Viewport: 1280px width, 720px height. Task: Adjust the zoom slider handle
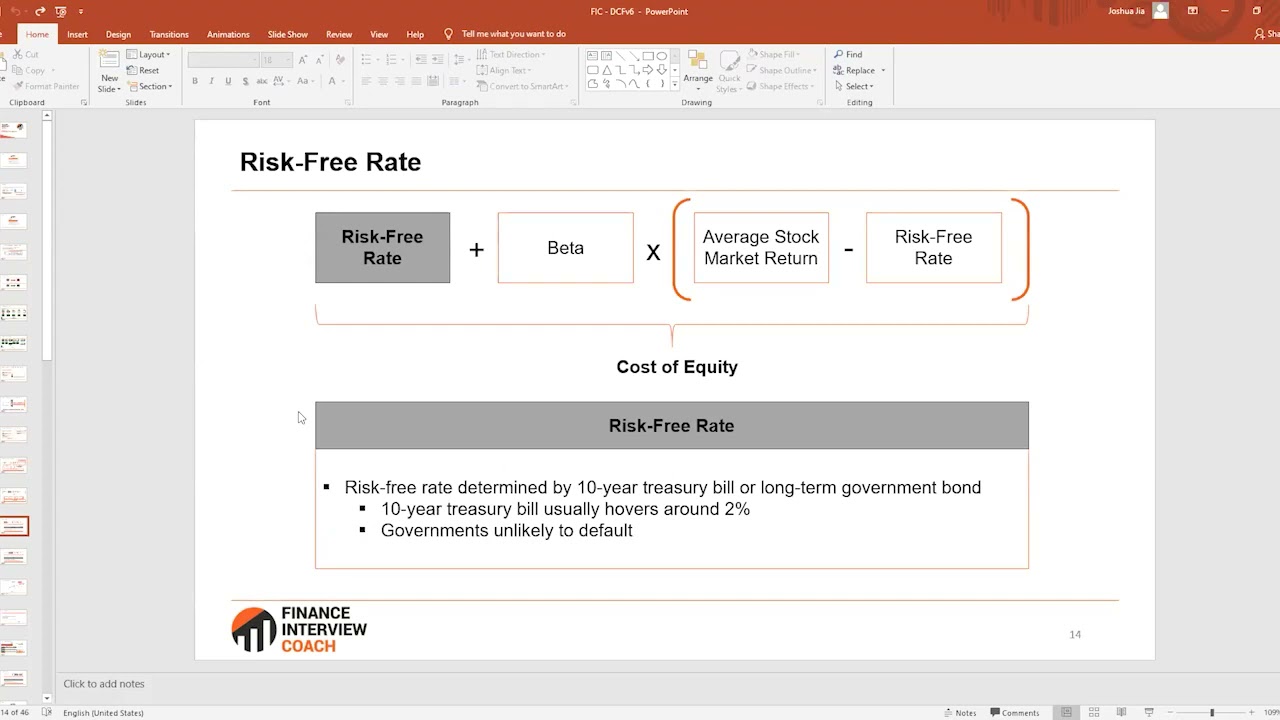(1212, 713)
